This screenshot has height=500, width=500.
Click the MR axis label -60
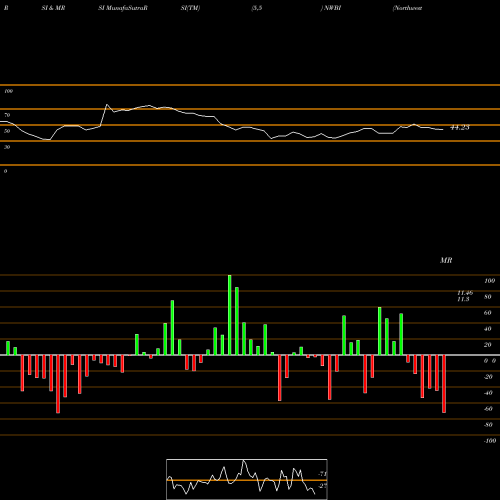click(x=488, y=409)
